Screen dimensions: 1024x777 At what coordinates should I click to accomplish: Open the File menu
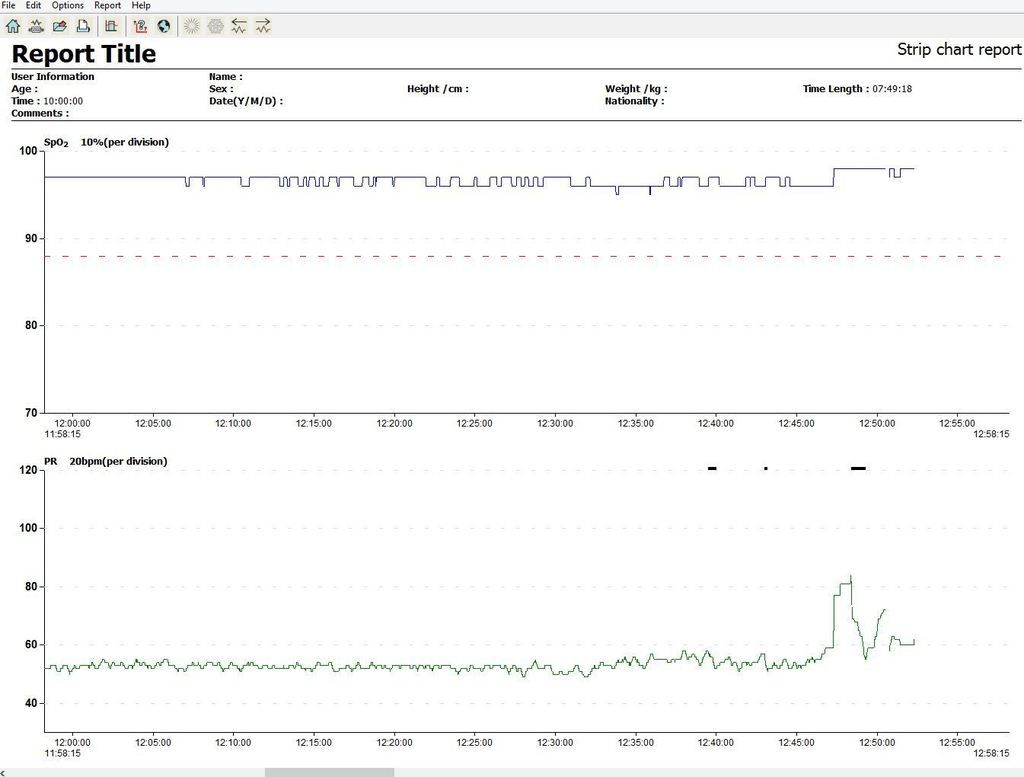click(x=8, y=5)
